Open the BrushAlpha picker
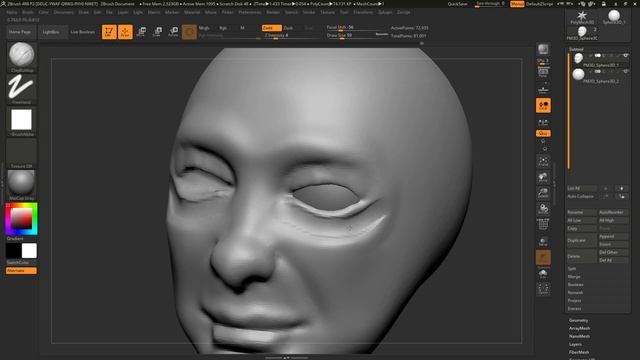Screen dimensions: 640x360 [21, 120]
